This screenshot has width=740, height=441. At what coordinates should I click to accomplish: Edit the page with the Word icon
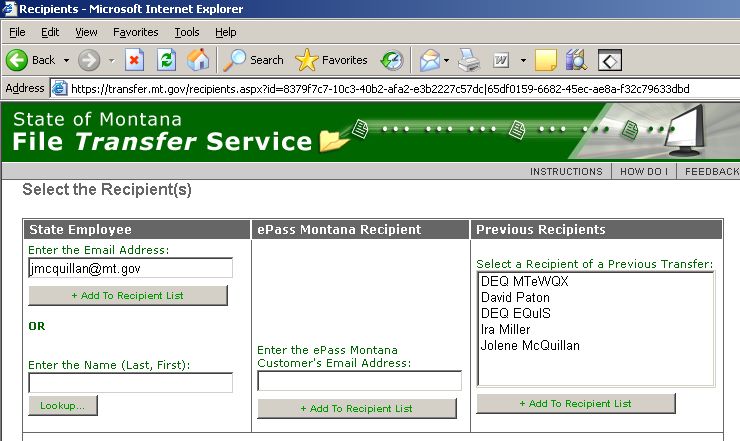pyautogui.click(x=501, y=60)
